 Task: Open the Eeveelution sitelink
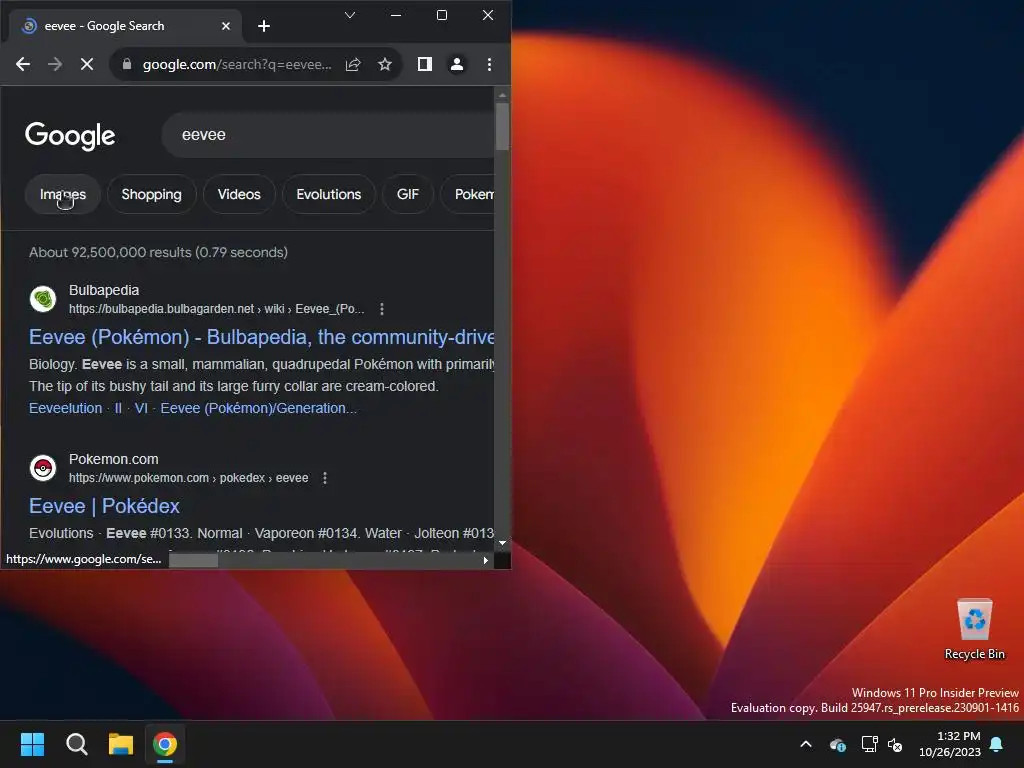pos(65,408)
